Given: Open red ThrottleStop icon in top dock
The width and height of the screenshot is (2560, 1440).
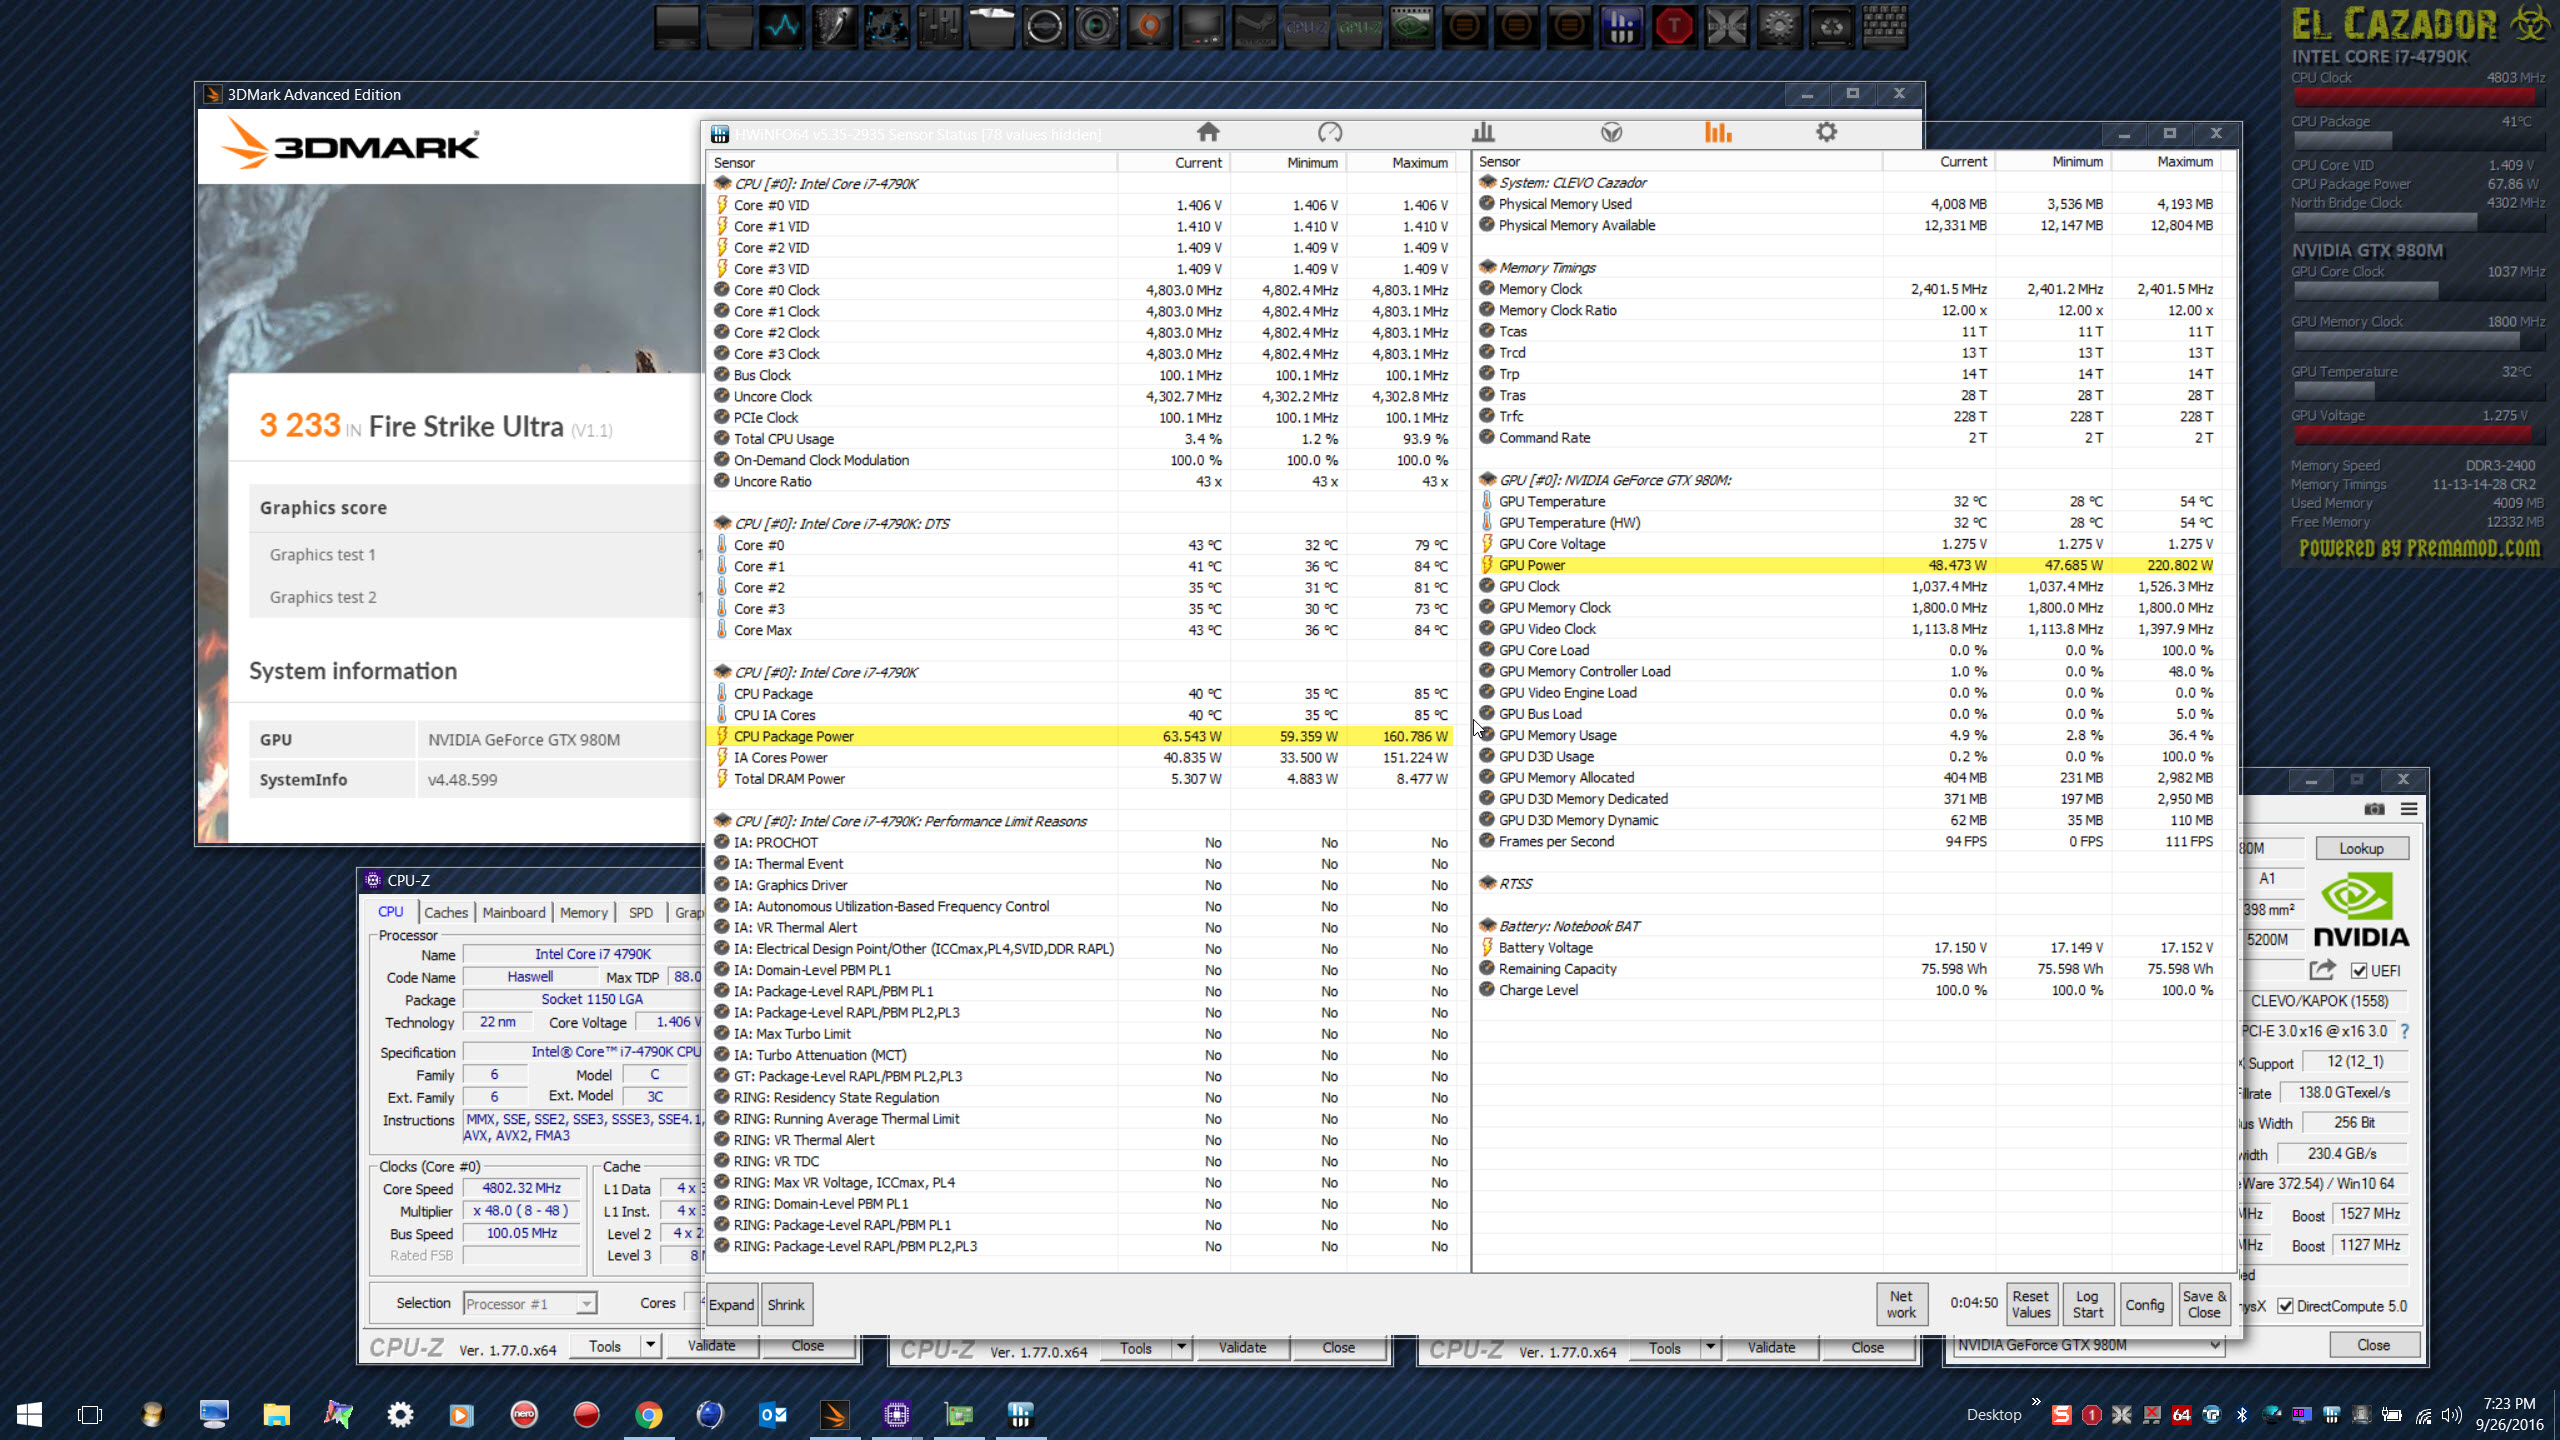Looking at the screenshot, I should pos(1674,27).
